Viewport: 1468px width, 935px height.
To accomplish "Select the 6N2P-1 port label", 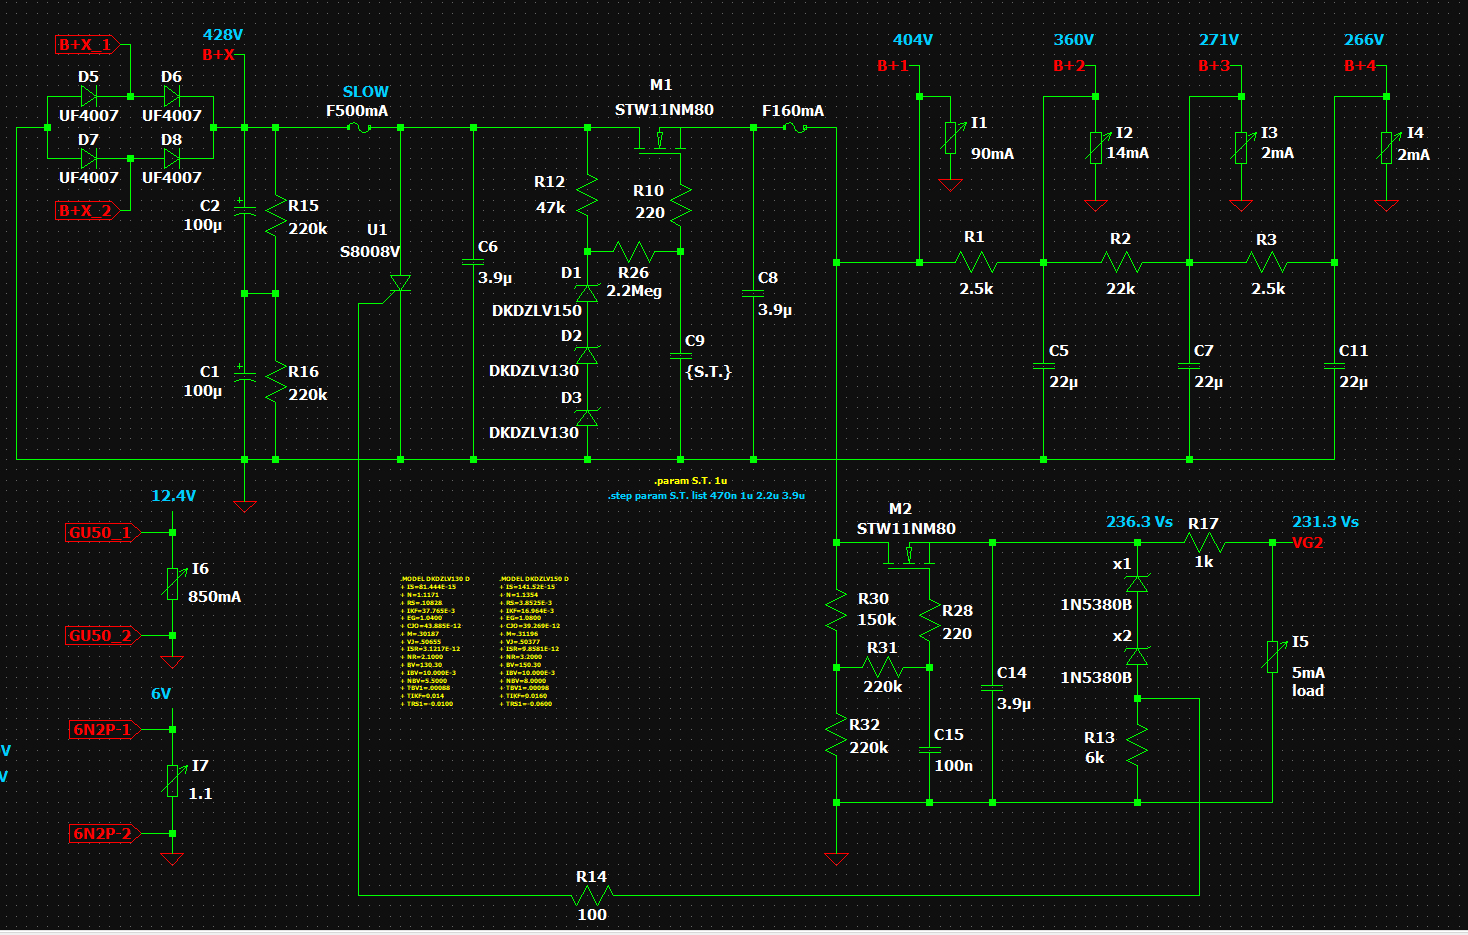I will point(102,730).
